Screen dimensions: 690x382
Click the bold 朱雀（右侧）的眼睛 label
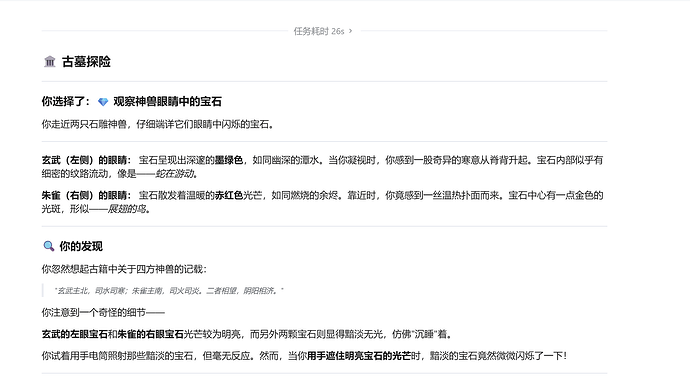tap(84, 195)
